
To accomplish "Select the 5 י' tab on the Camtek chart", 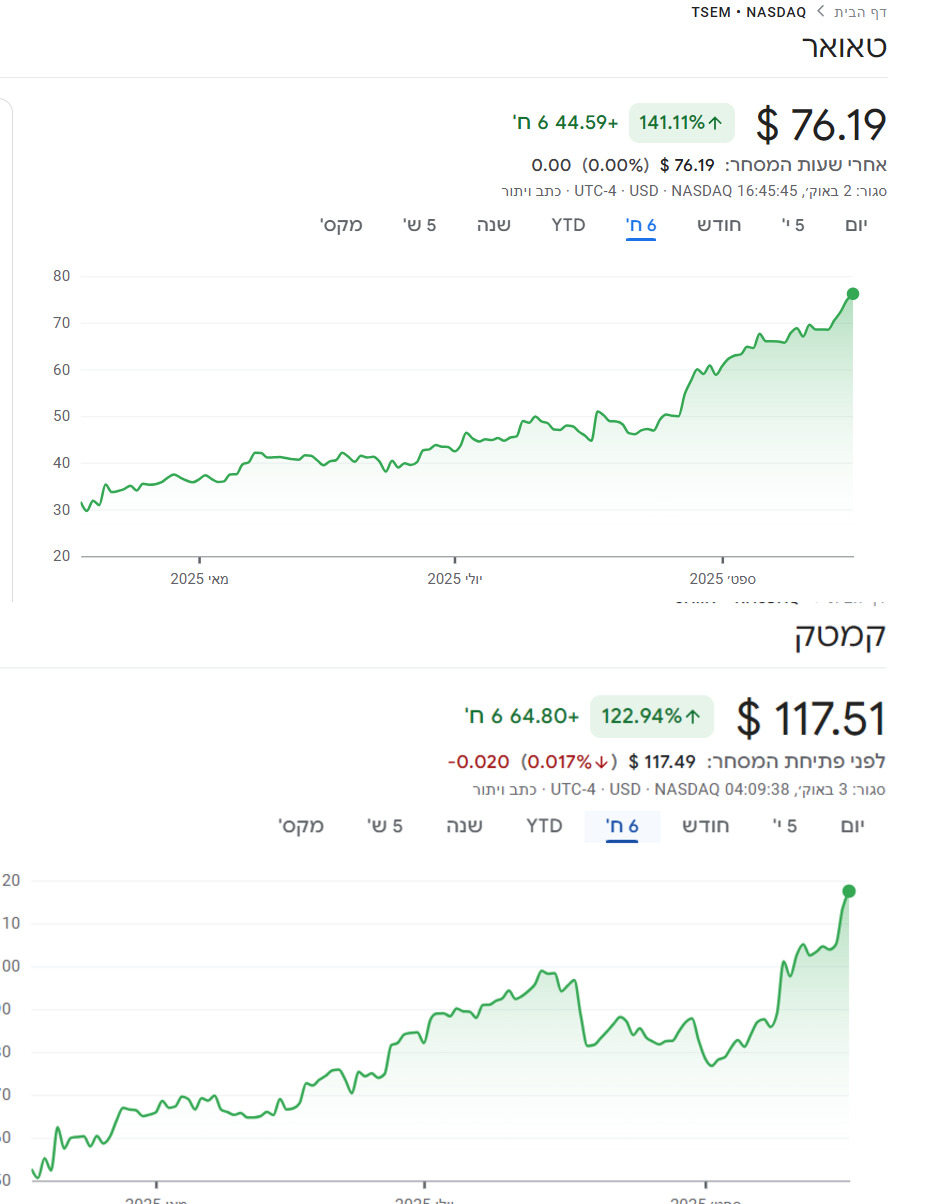I will [785, 826].
